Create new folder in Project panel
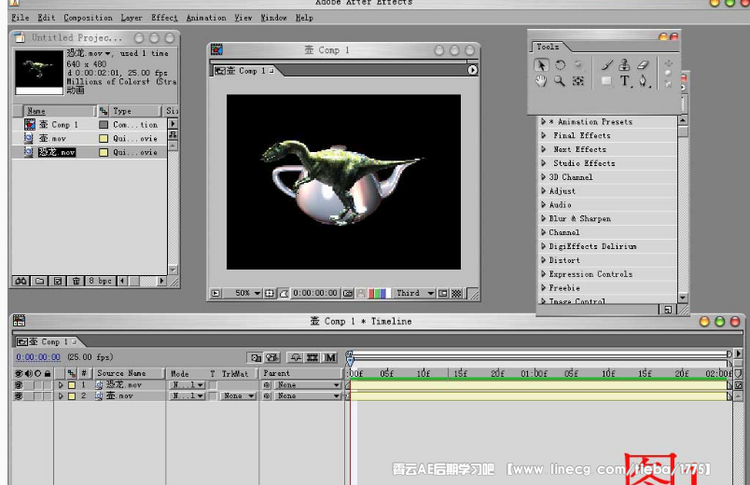 (x=40, y=281)
